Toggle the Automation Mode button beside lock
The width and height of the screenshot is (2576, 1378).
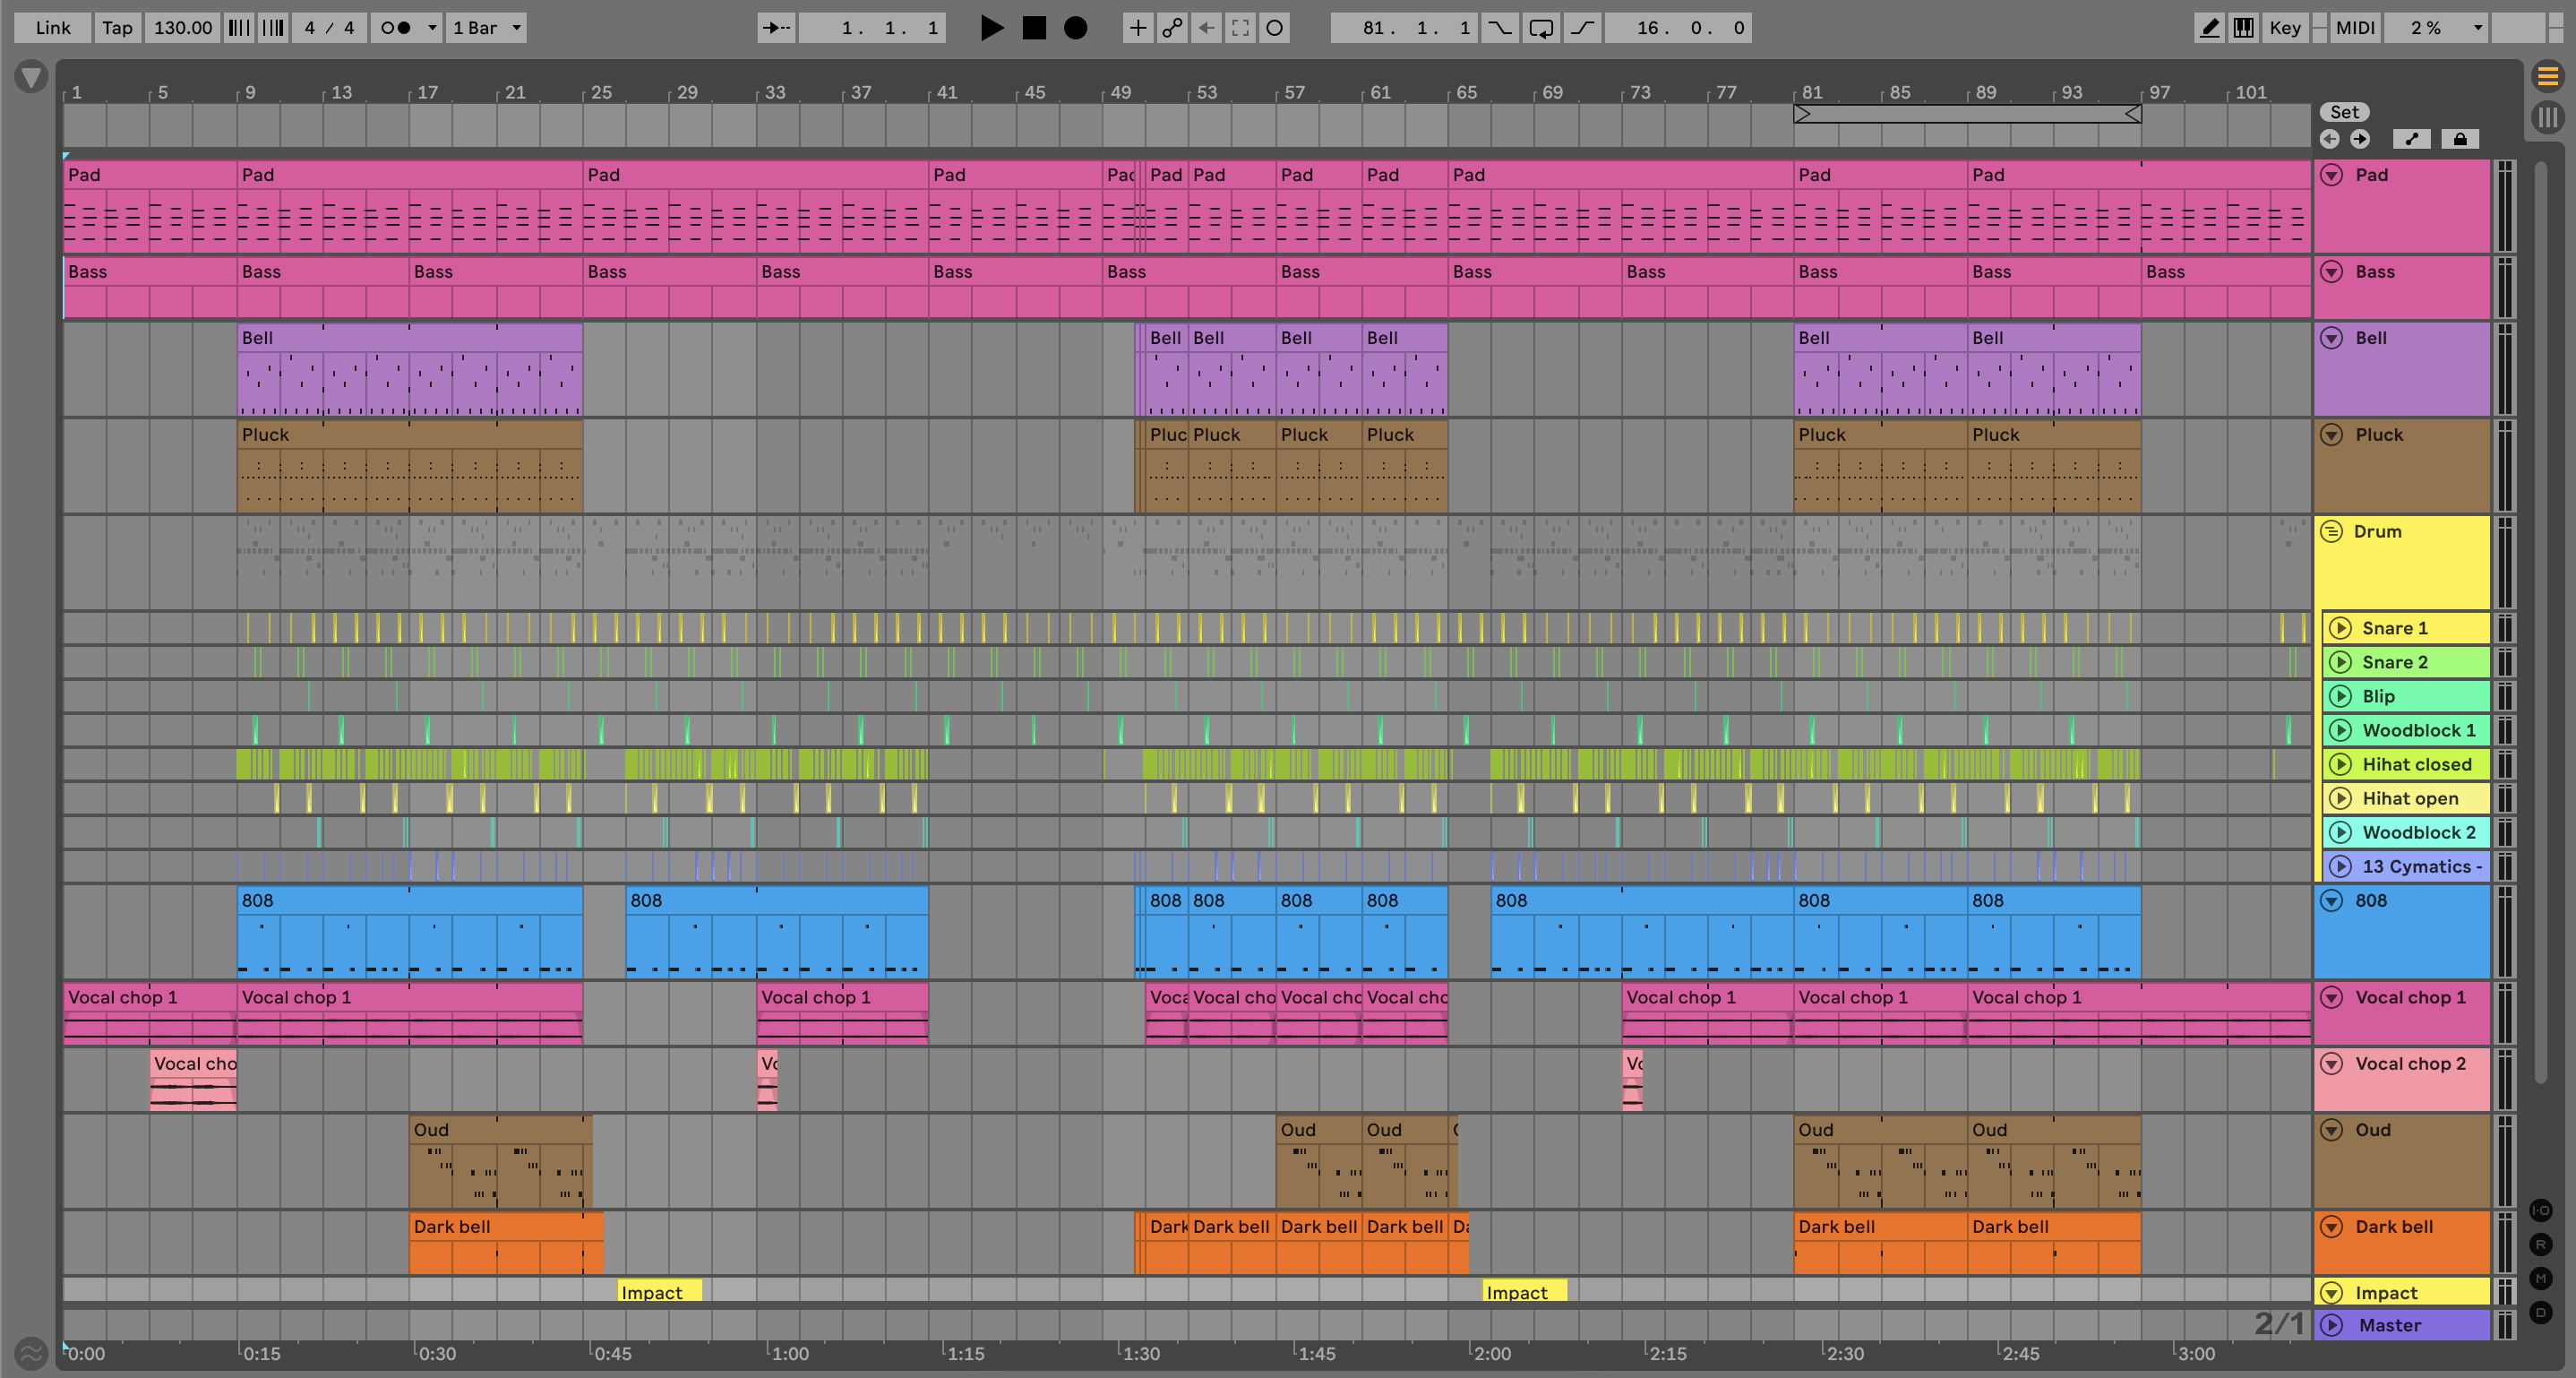tap(2411, 139)
